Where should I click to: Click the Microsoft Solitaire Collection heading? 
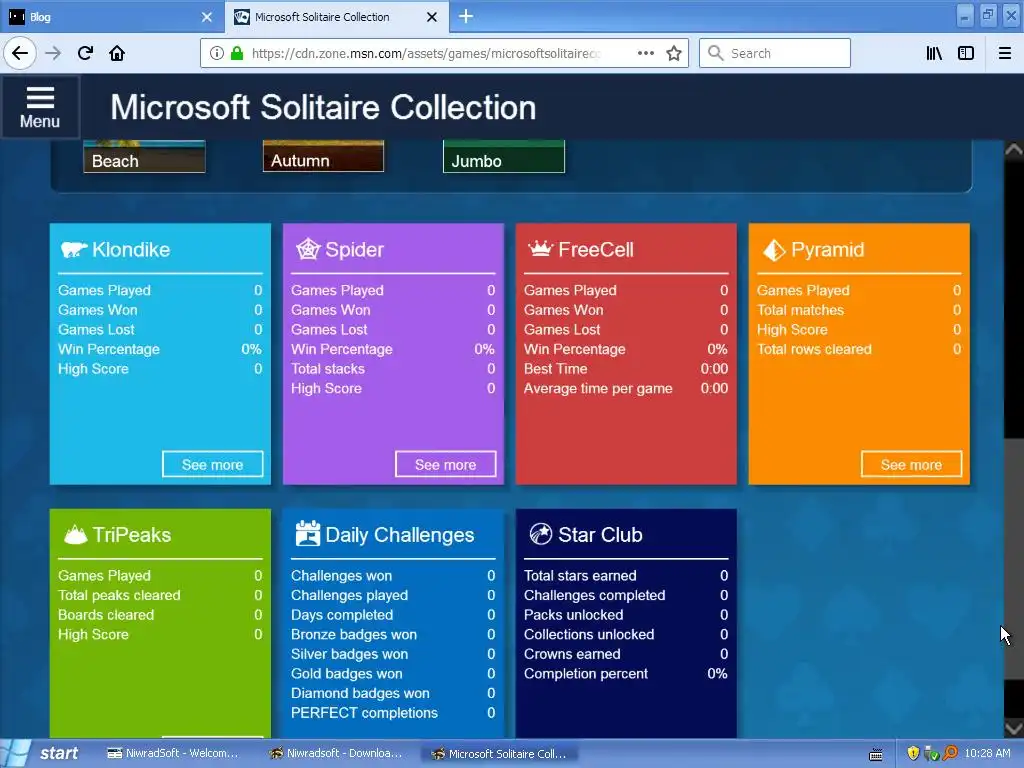click(x=323, y=107)
